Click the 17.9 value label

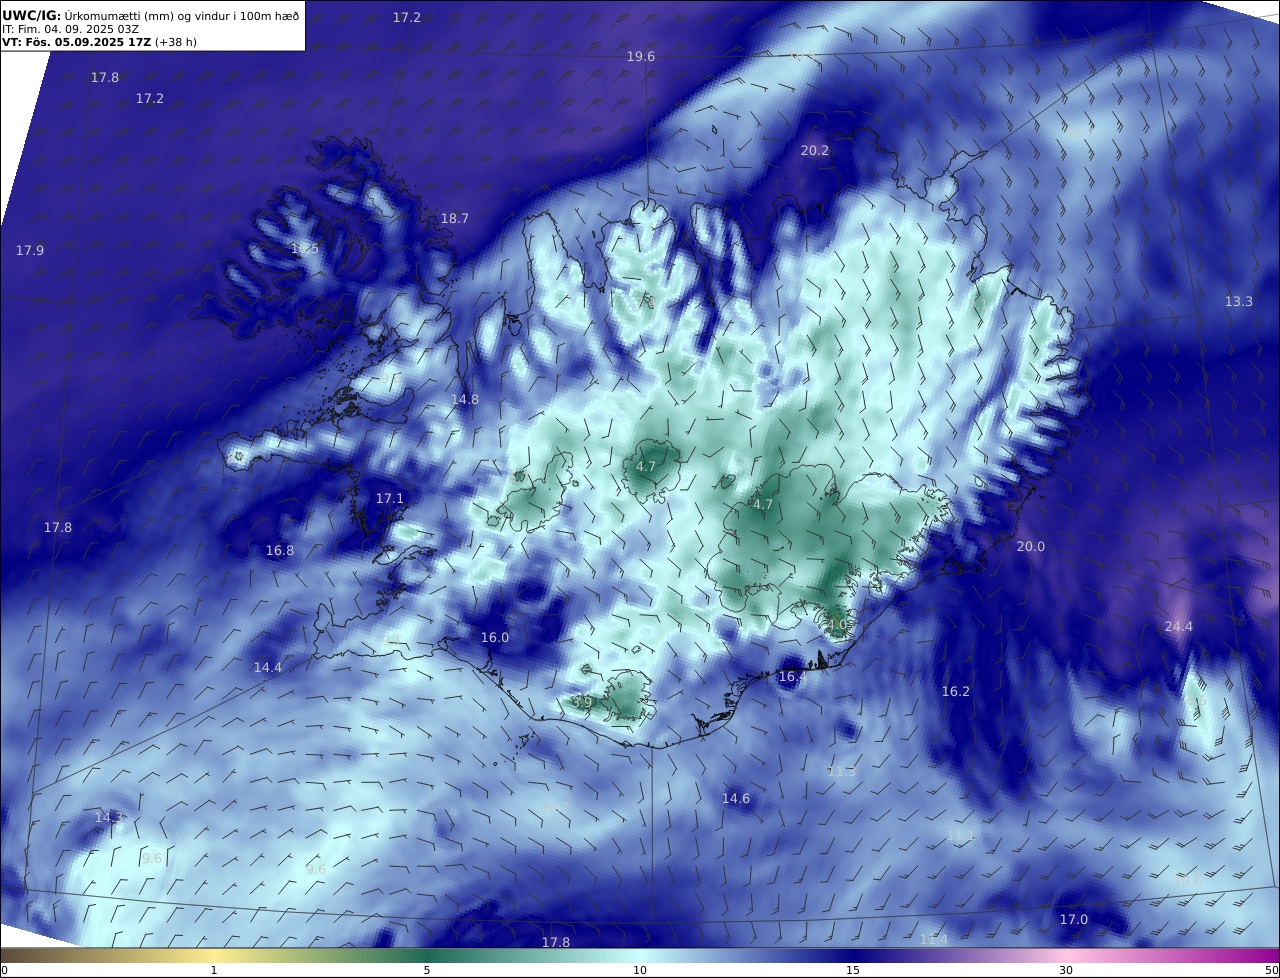(x=30, y=250)
